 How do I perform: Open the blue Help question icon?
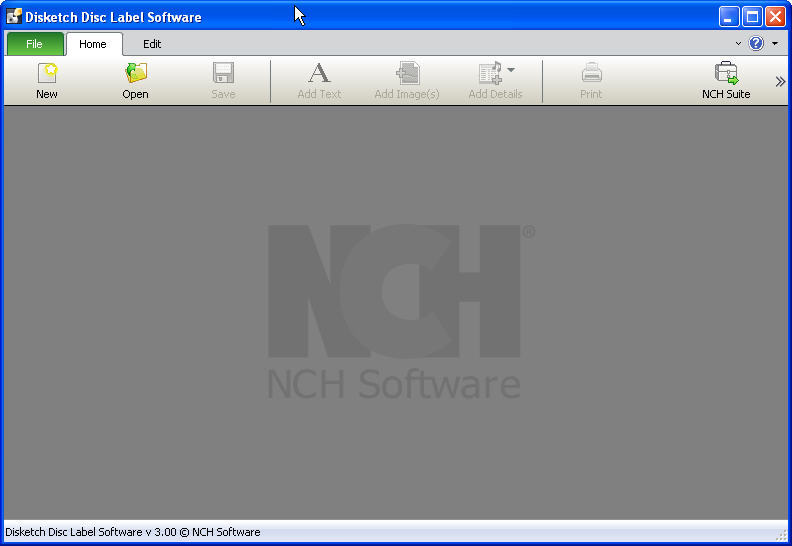(756, 43)
